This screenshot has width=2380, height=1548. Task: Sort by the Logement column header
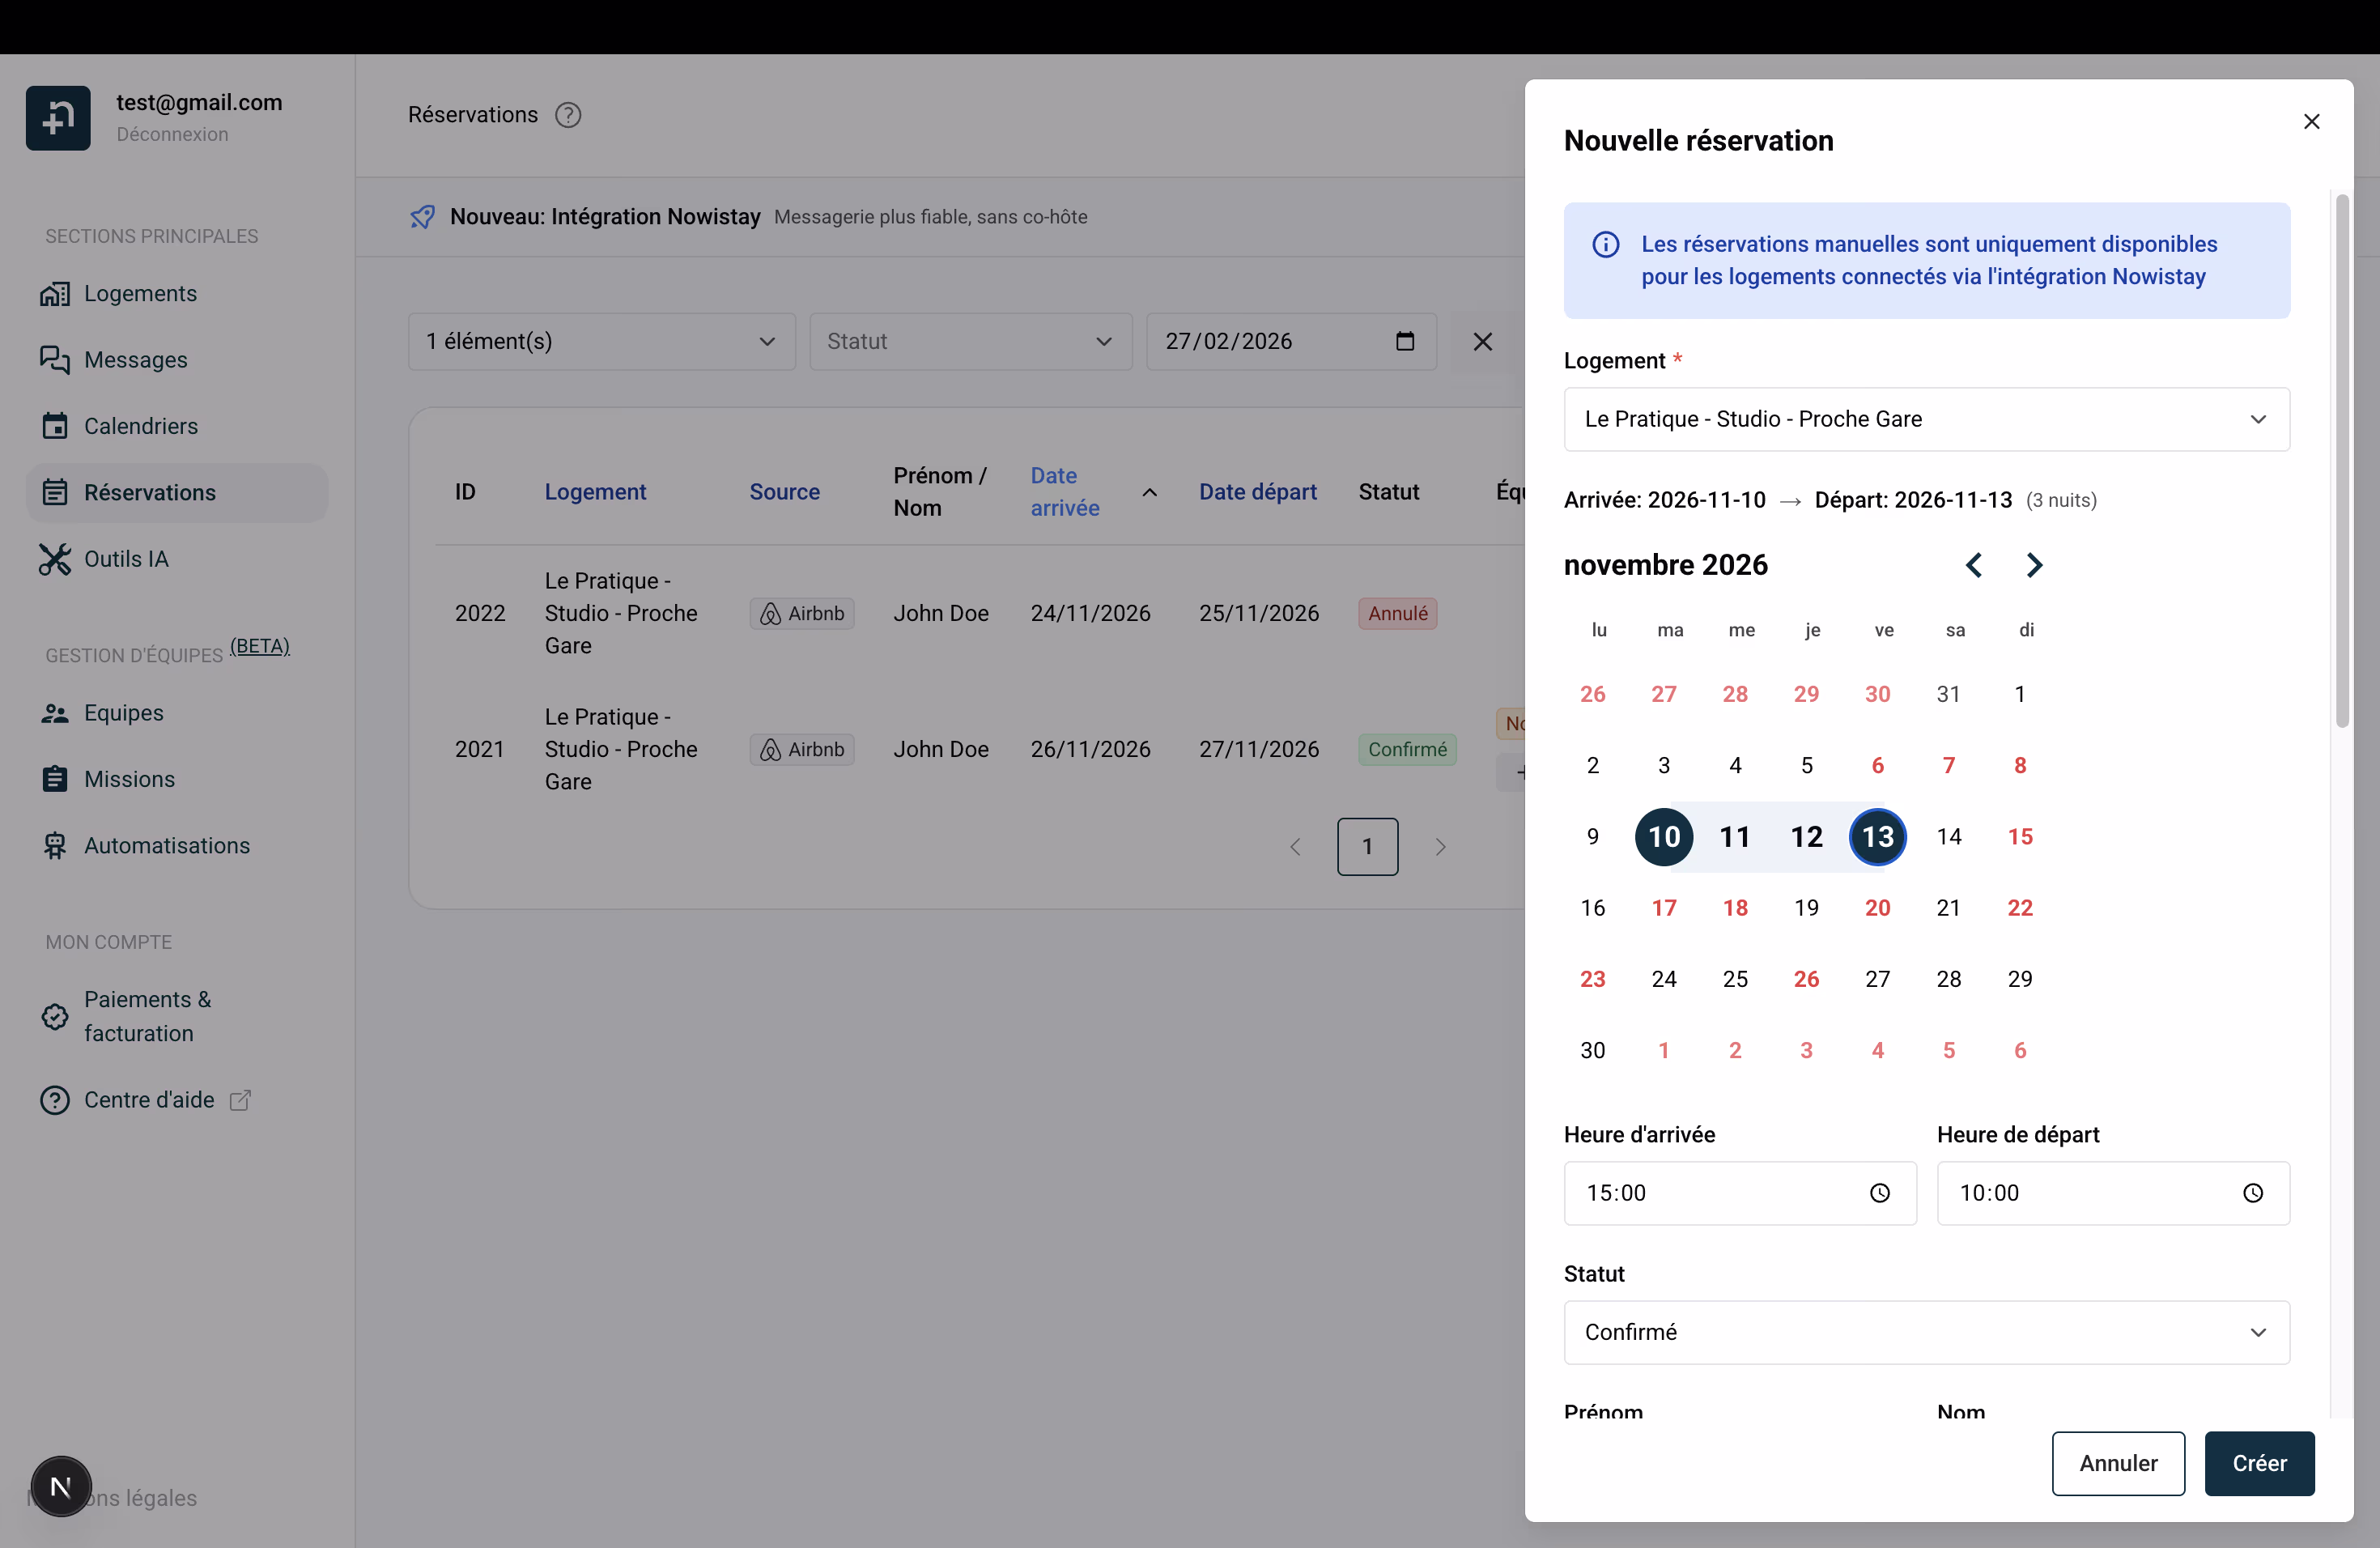pos(595,492)
